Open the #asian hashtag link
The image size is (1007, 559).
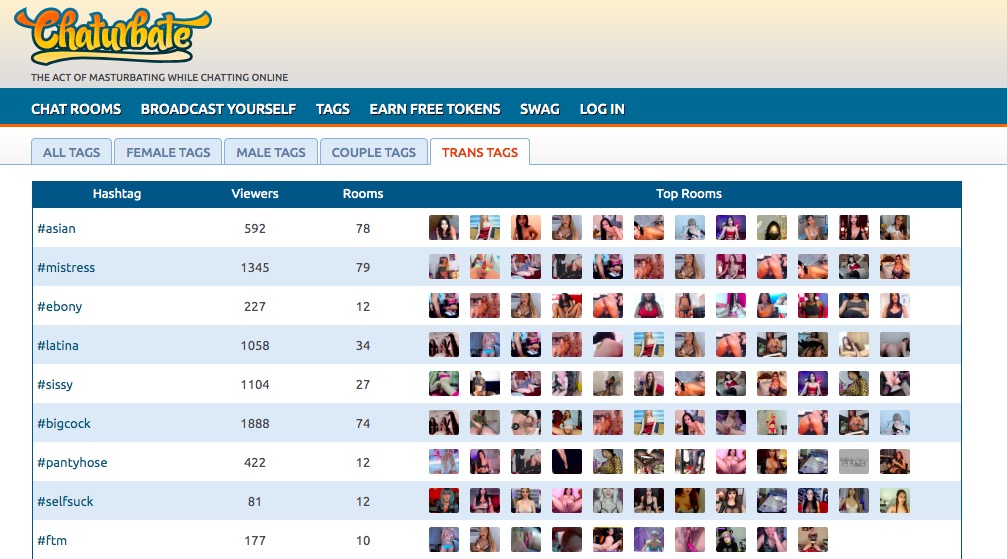tap(56, 228)
